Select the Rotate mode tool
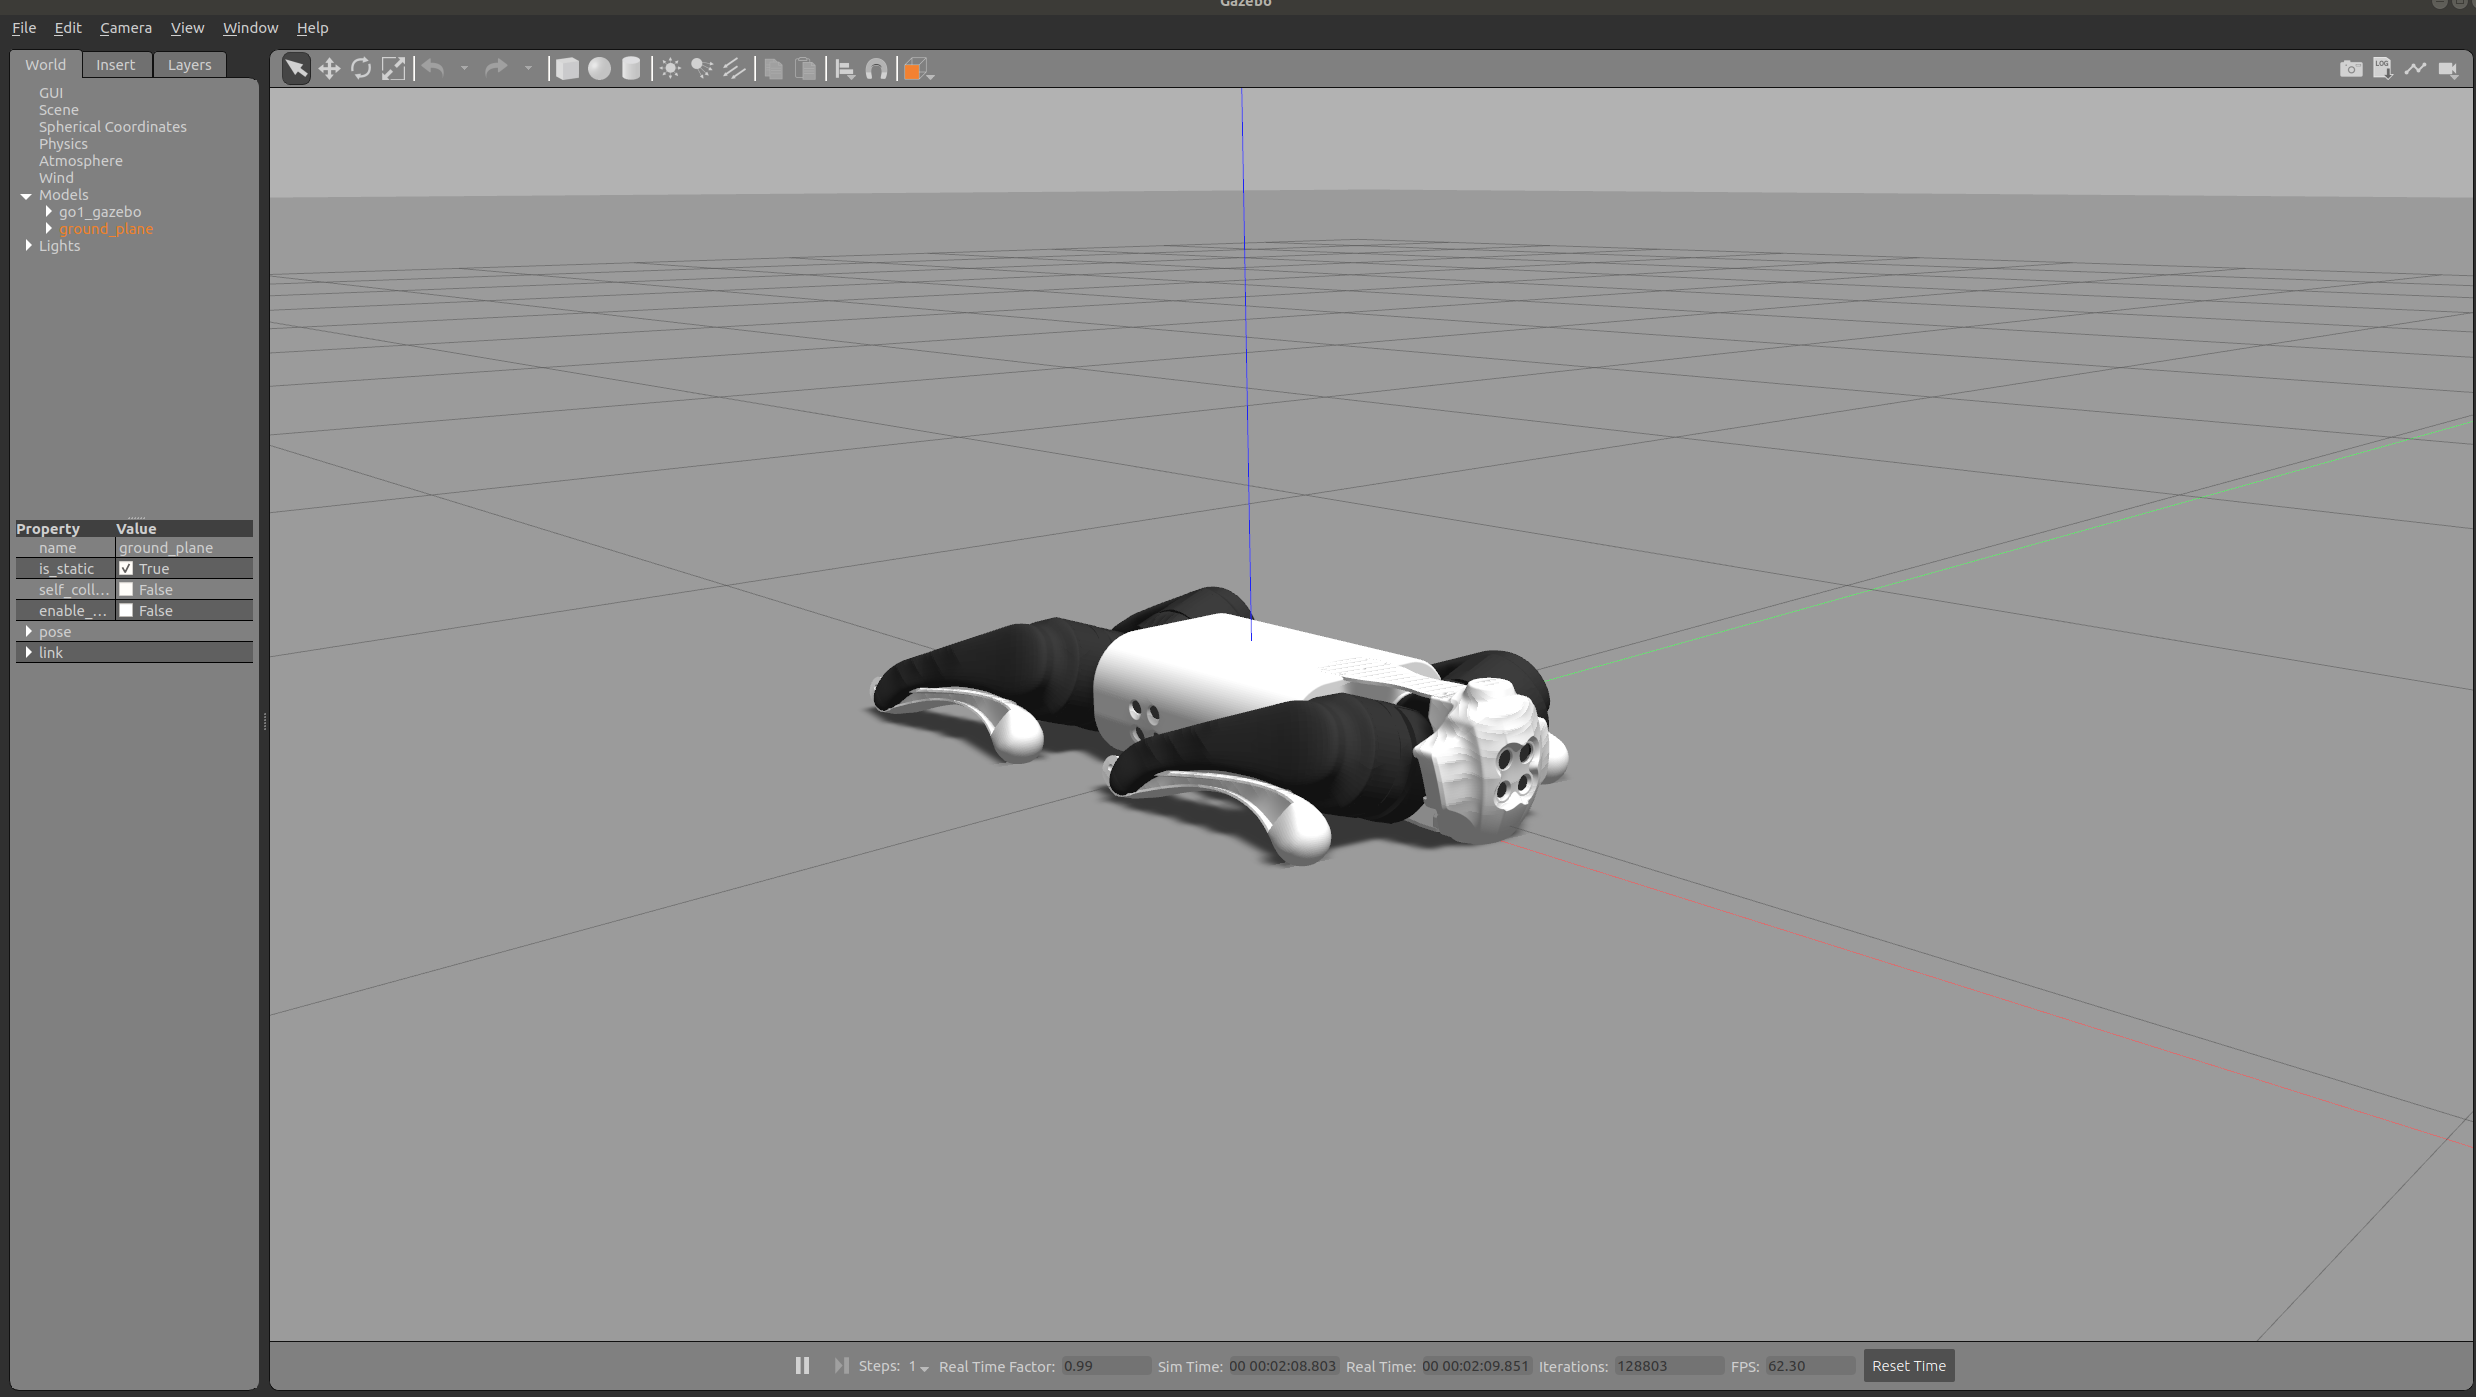Viewport: 2476px width, 1397px height. [361, 68]
